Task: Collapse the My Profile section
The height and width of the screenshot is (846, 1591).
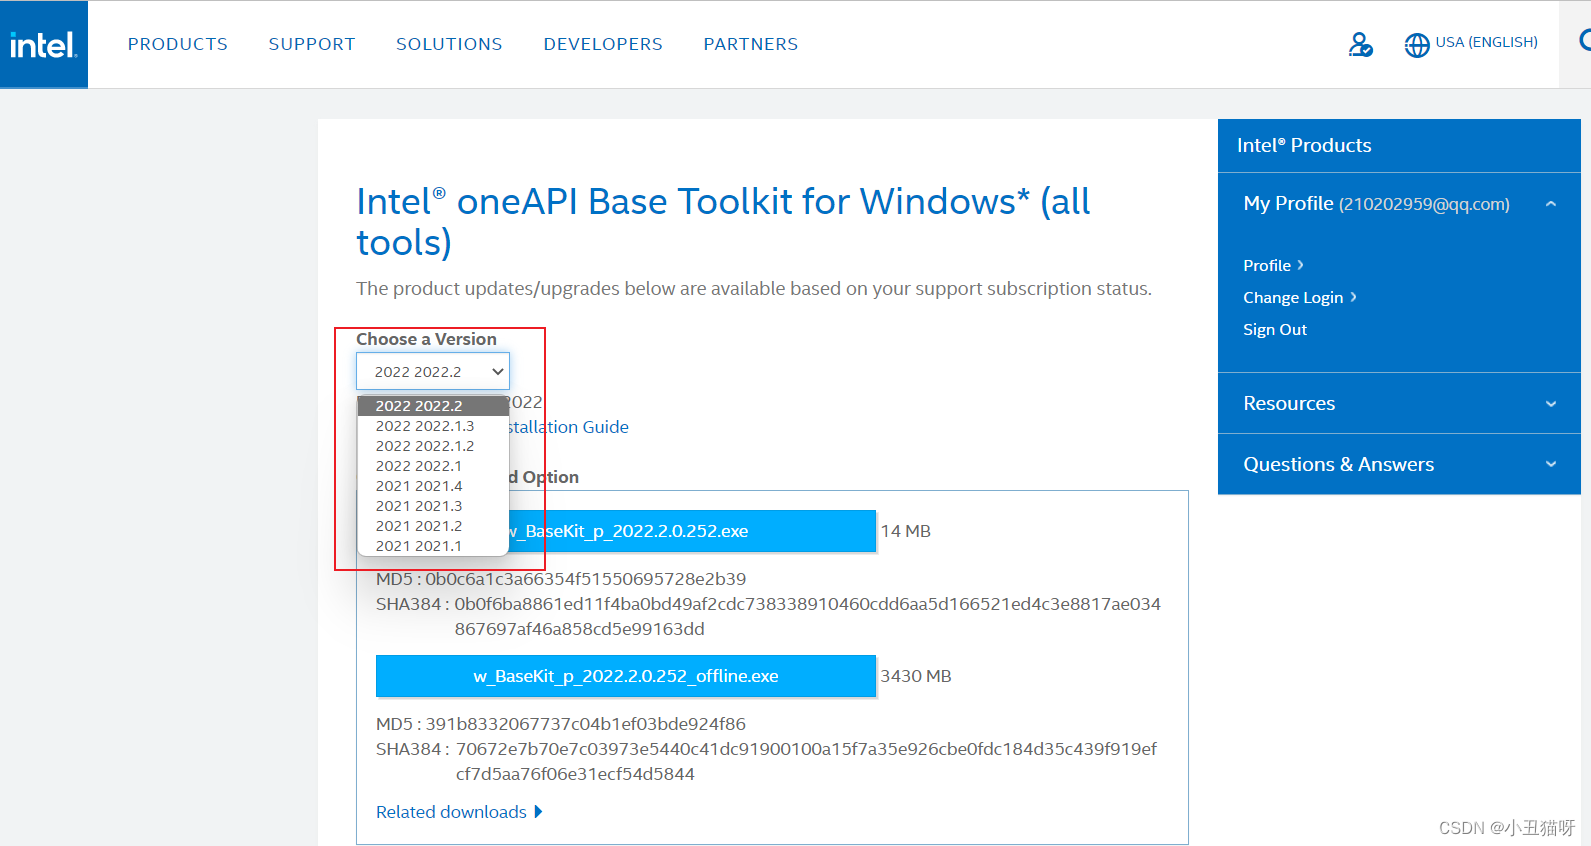Action: (1551, 204)
